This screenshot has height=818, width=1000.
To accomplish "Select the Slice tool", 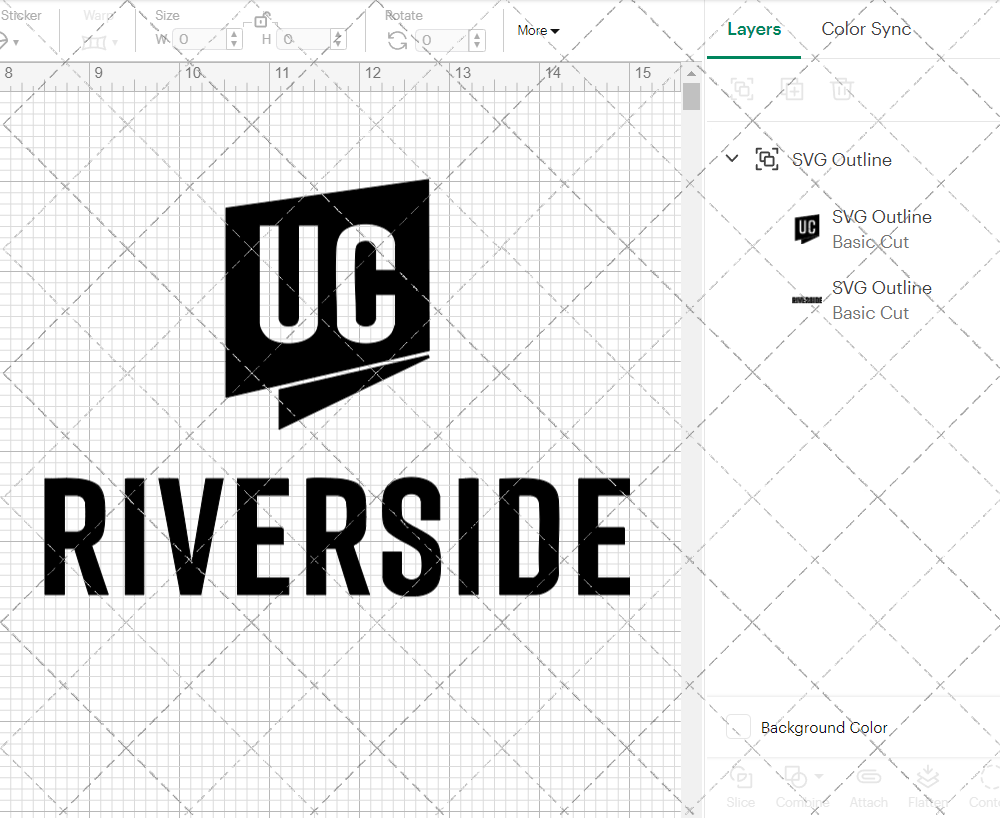I will coord(740,786).
